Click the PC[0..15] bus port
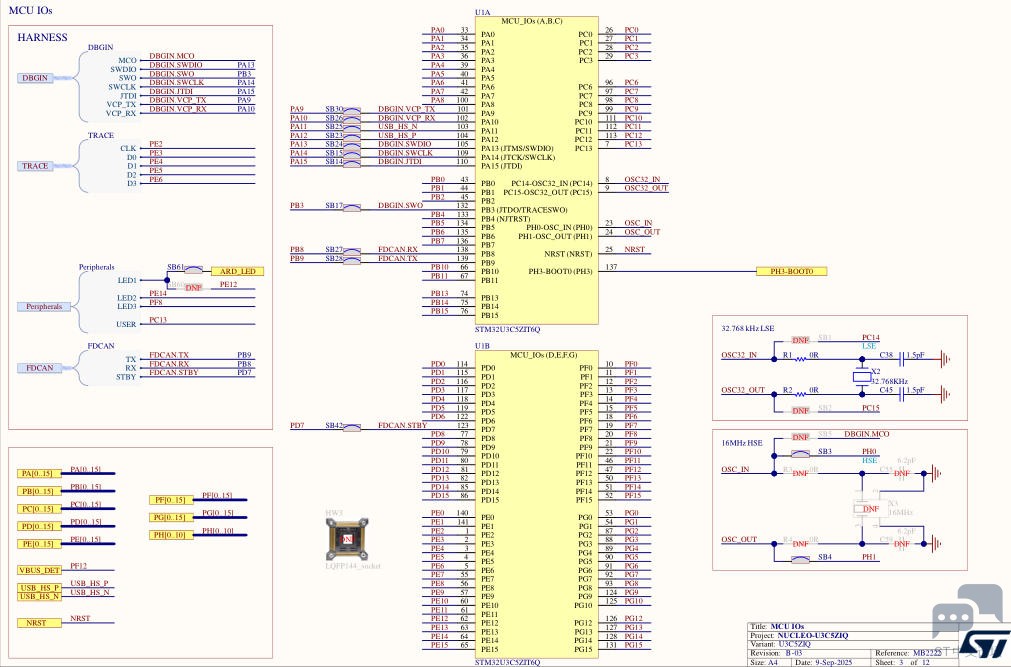1011x667 pixels. 39,509
